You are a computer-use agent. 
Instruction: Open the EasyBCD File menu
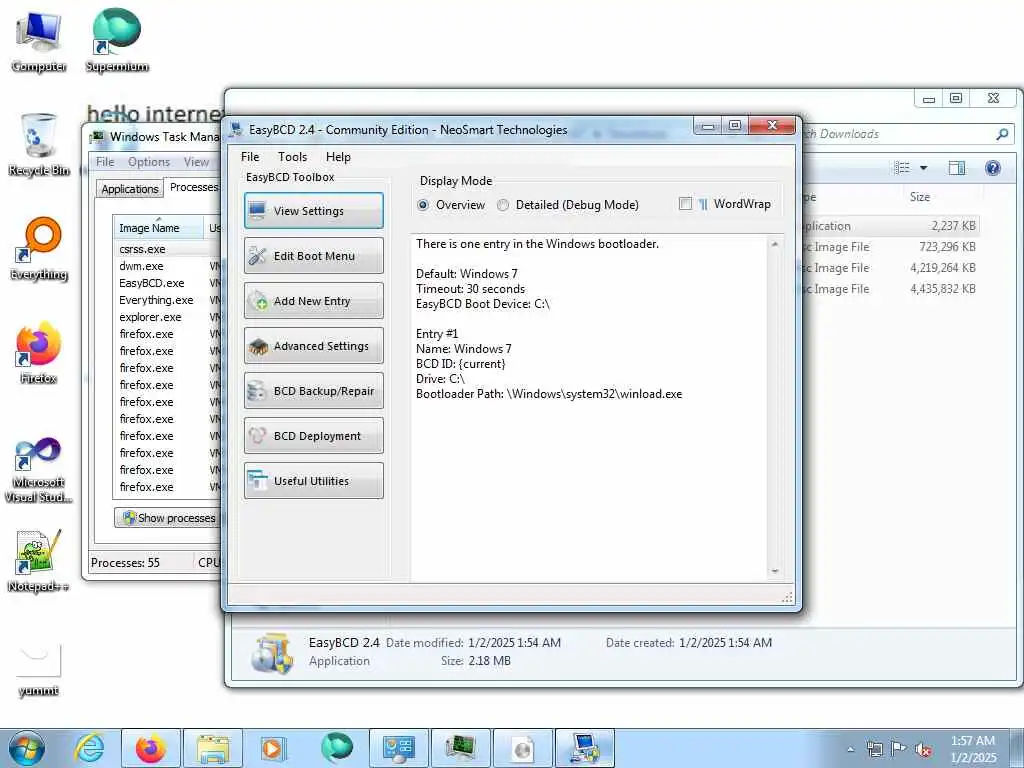[250, 157]
